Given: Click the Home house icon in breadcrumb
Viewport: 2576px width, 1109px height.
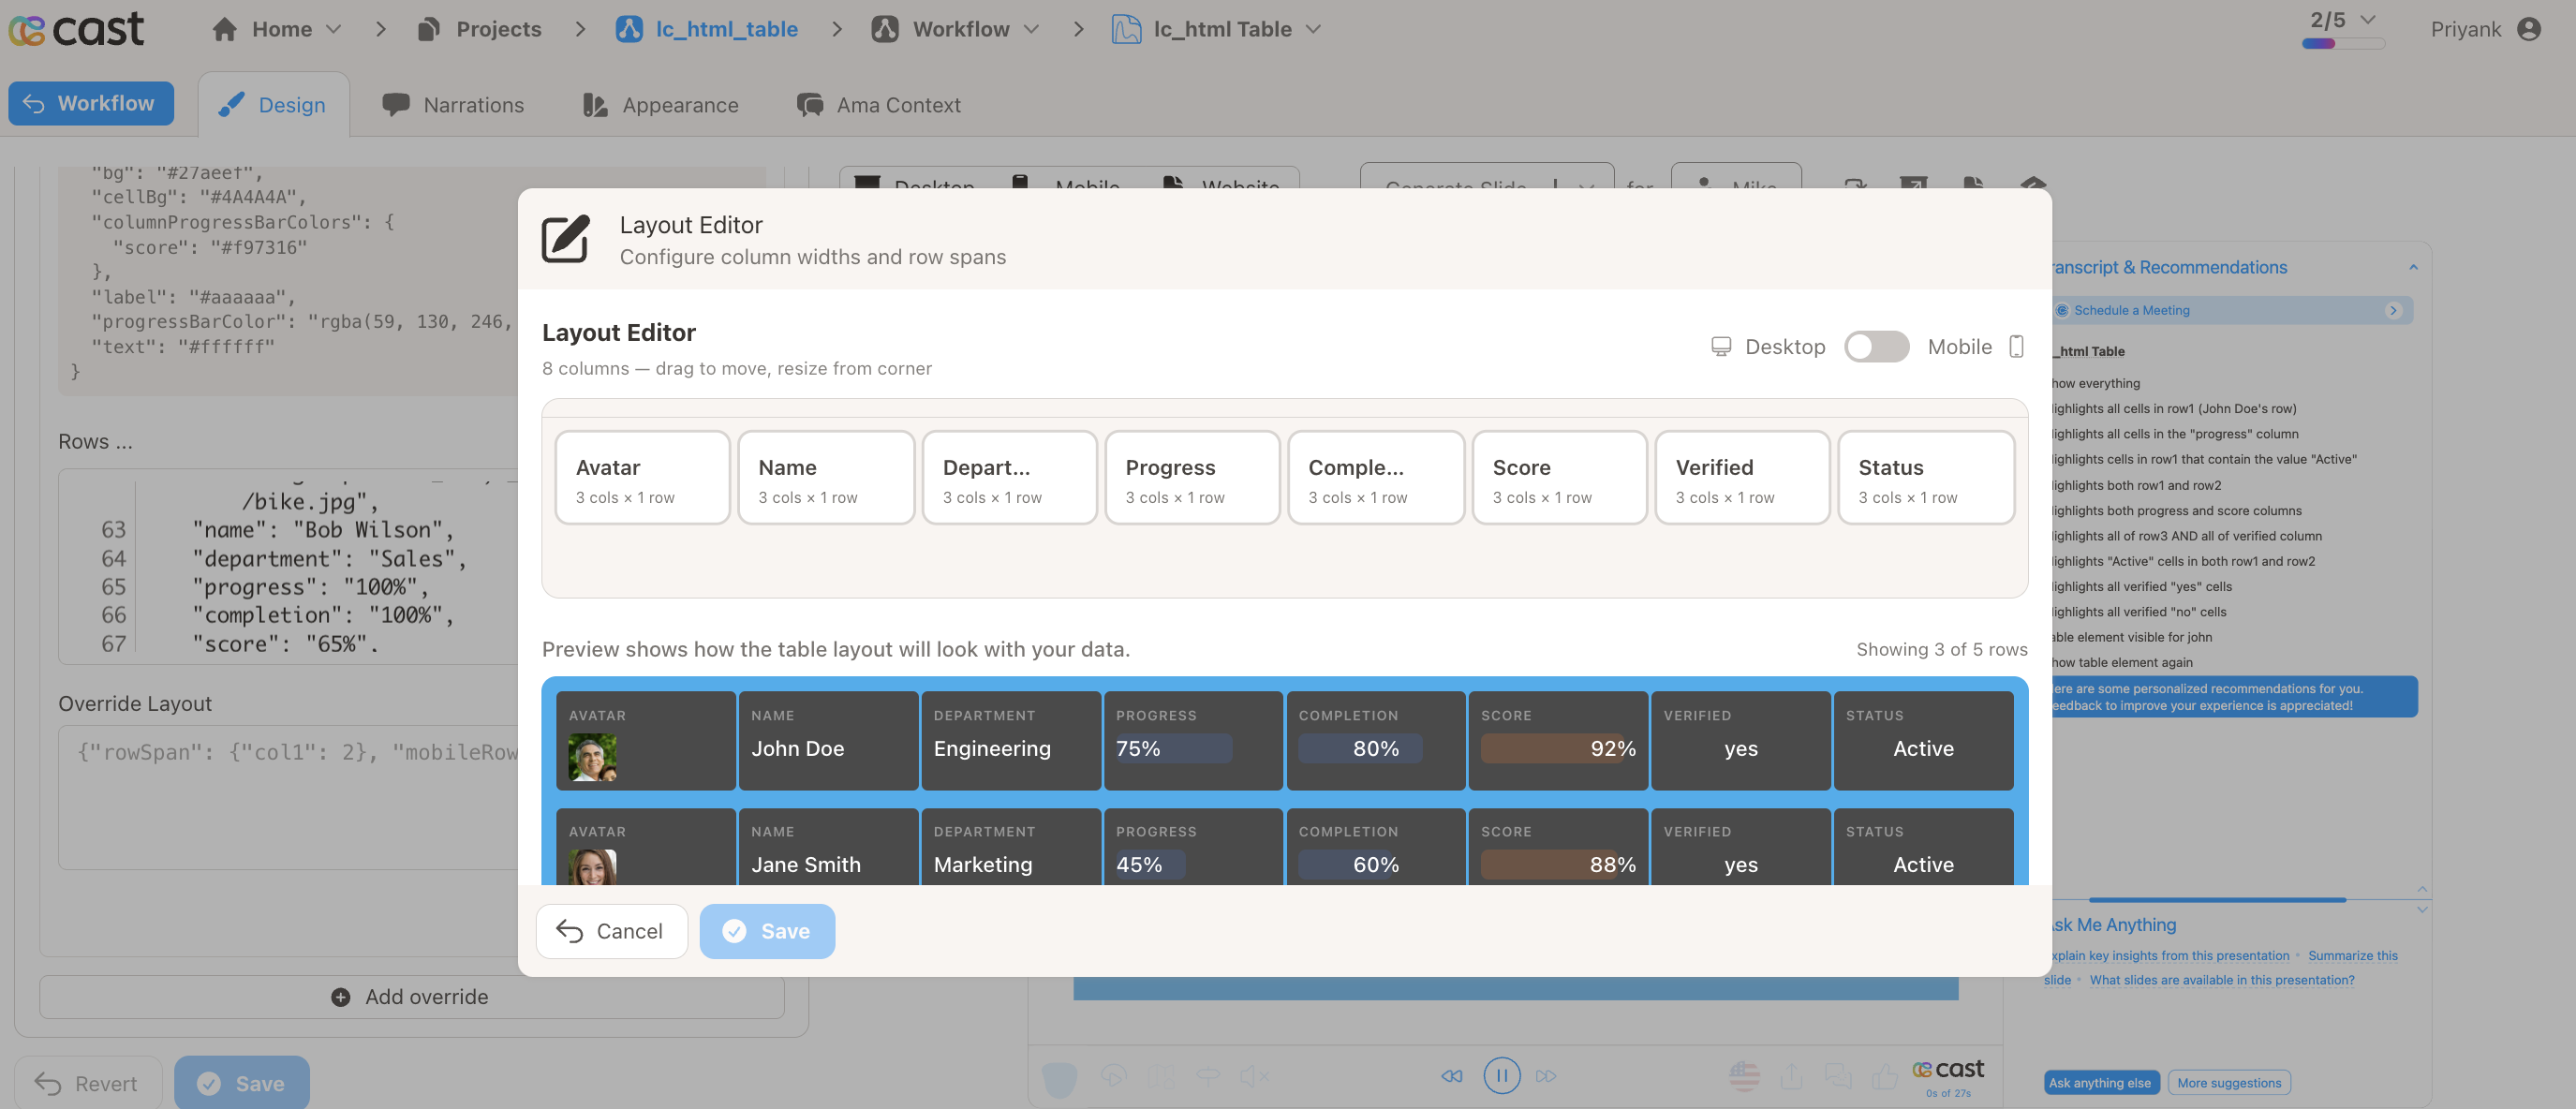Looking at the screenshot, I should pos(225,29).
